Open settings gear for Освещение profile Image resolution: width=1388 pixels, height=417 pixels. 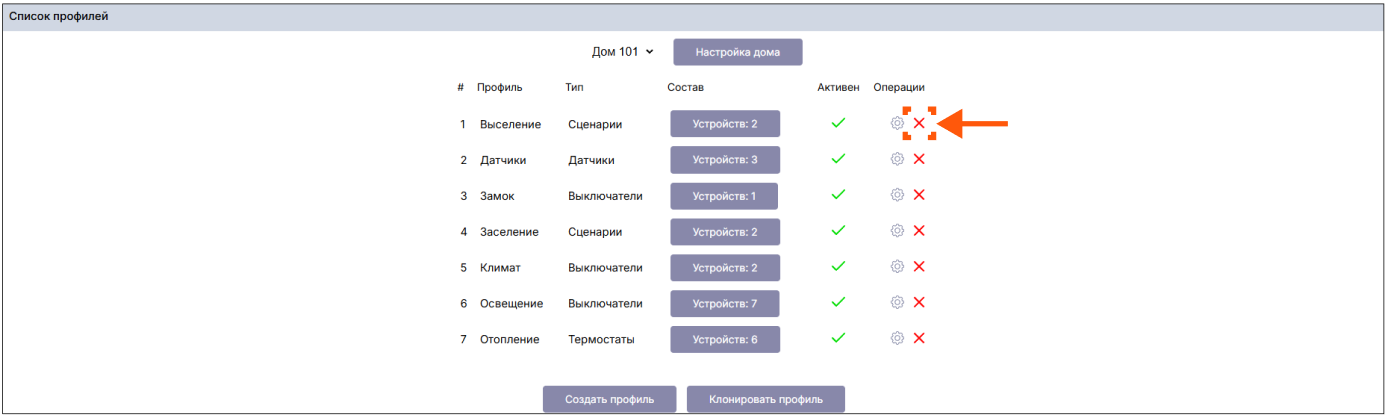click(897, 302)
